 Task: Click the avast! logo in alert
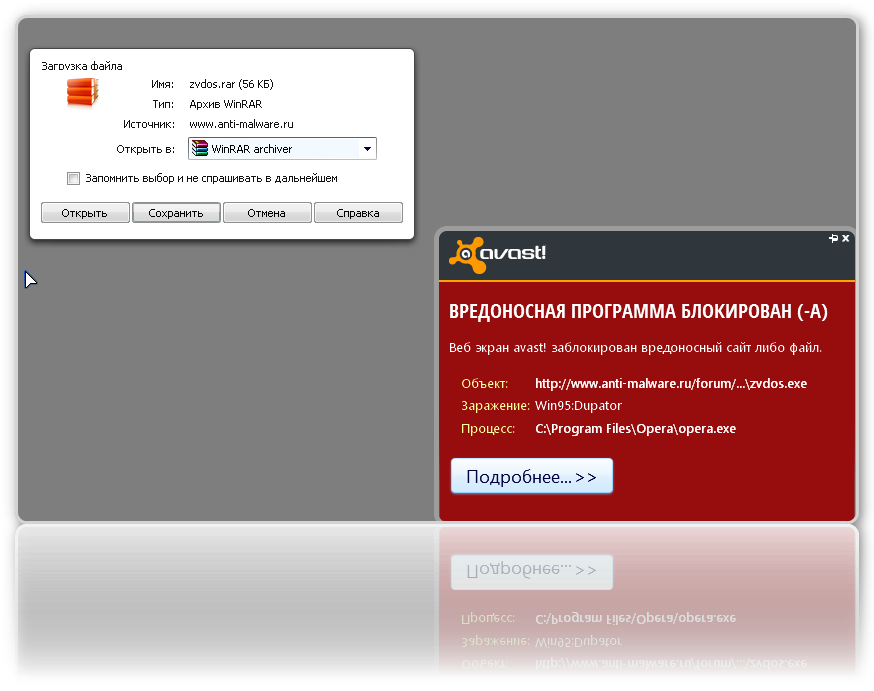(x=497, y=255)
